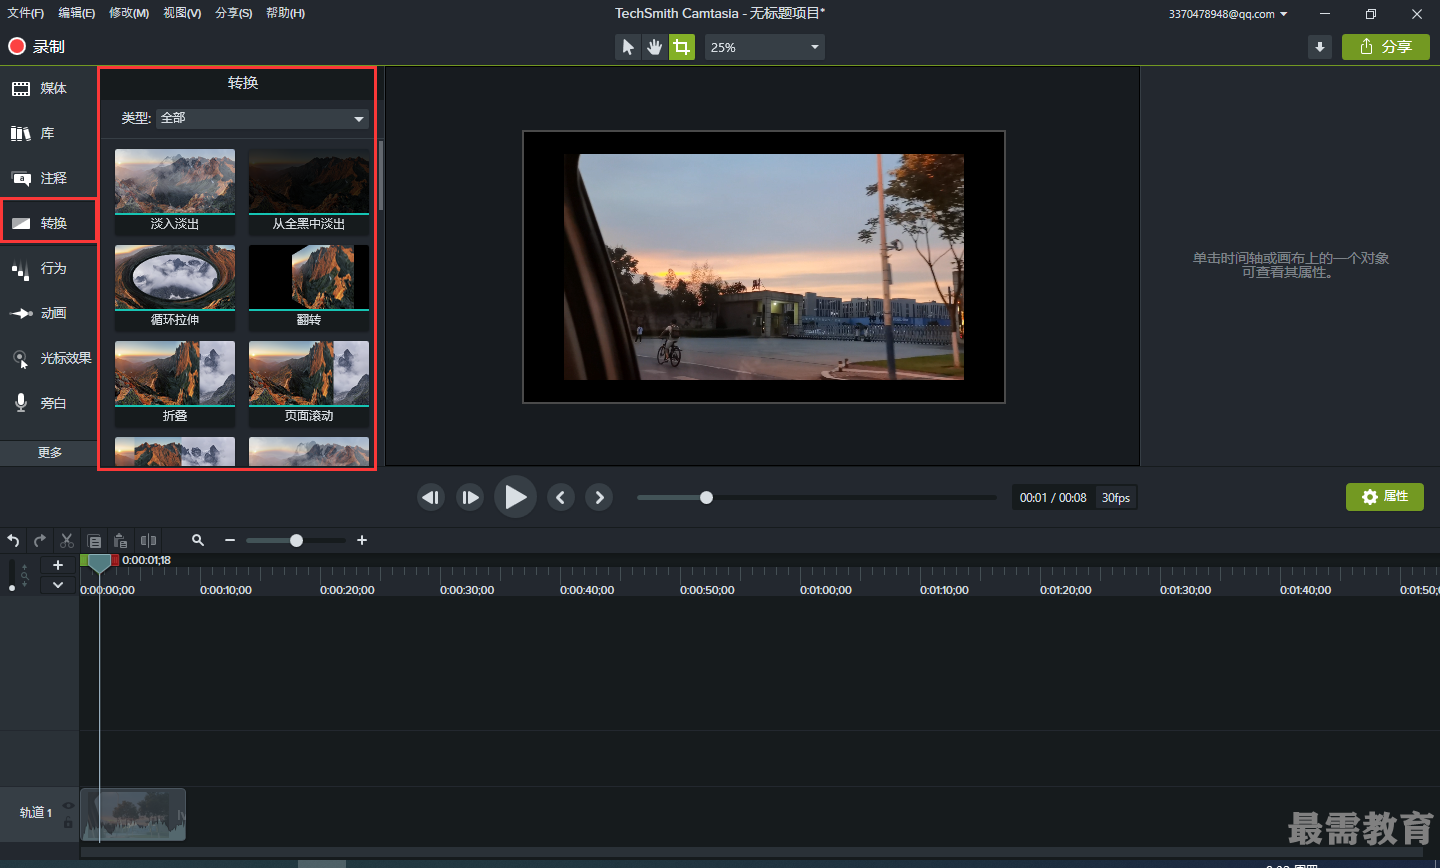Step forward one frame
Viewport: 1440px width, 868px height.
(470, 497)
